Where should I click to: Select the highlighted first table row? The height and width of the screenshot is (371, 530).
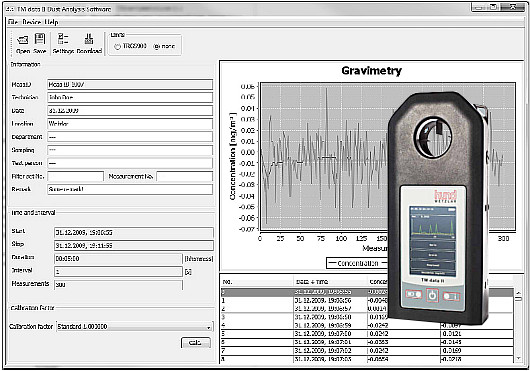pyautogui.click(x=304, y=292)
